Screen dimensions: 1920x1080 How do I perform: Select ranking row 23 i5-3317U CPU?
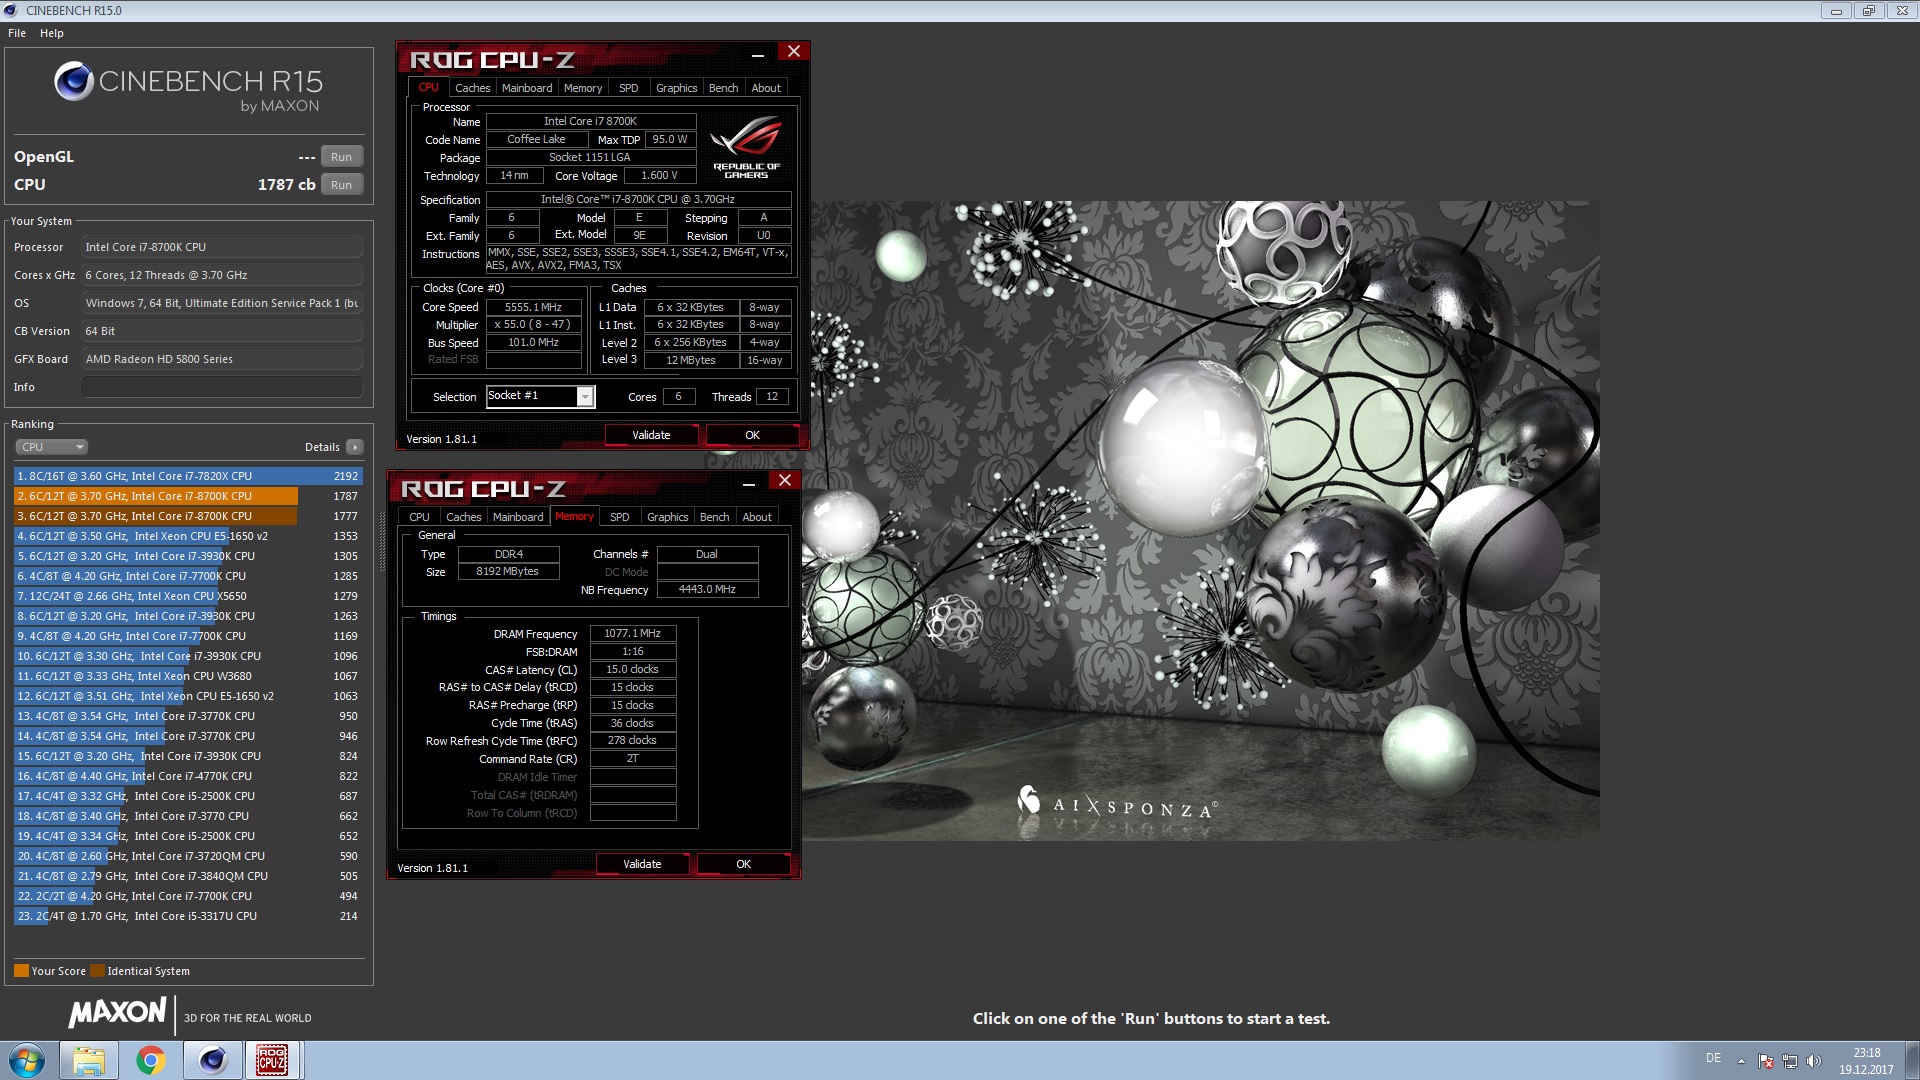tap(188, 916)
